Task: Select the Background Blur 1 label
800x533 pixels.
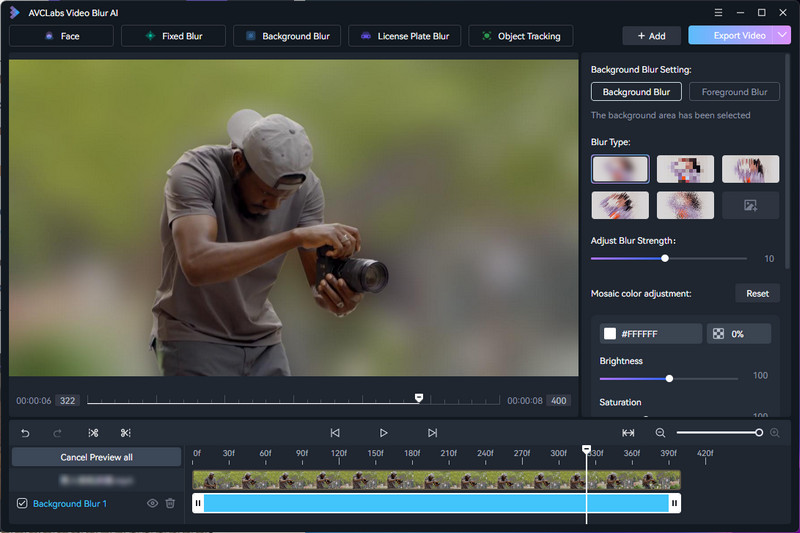Action: 70,503
